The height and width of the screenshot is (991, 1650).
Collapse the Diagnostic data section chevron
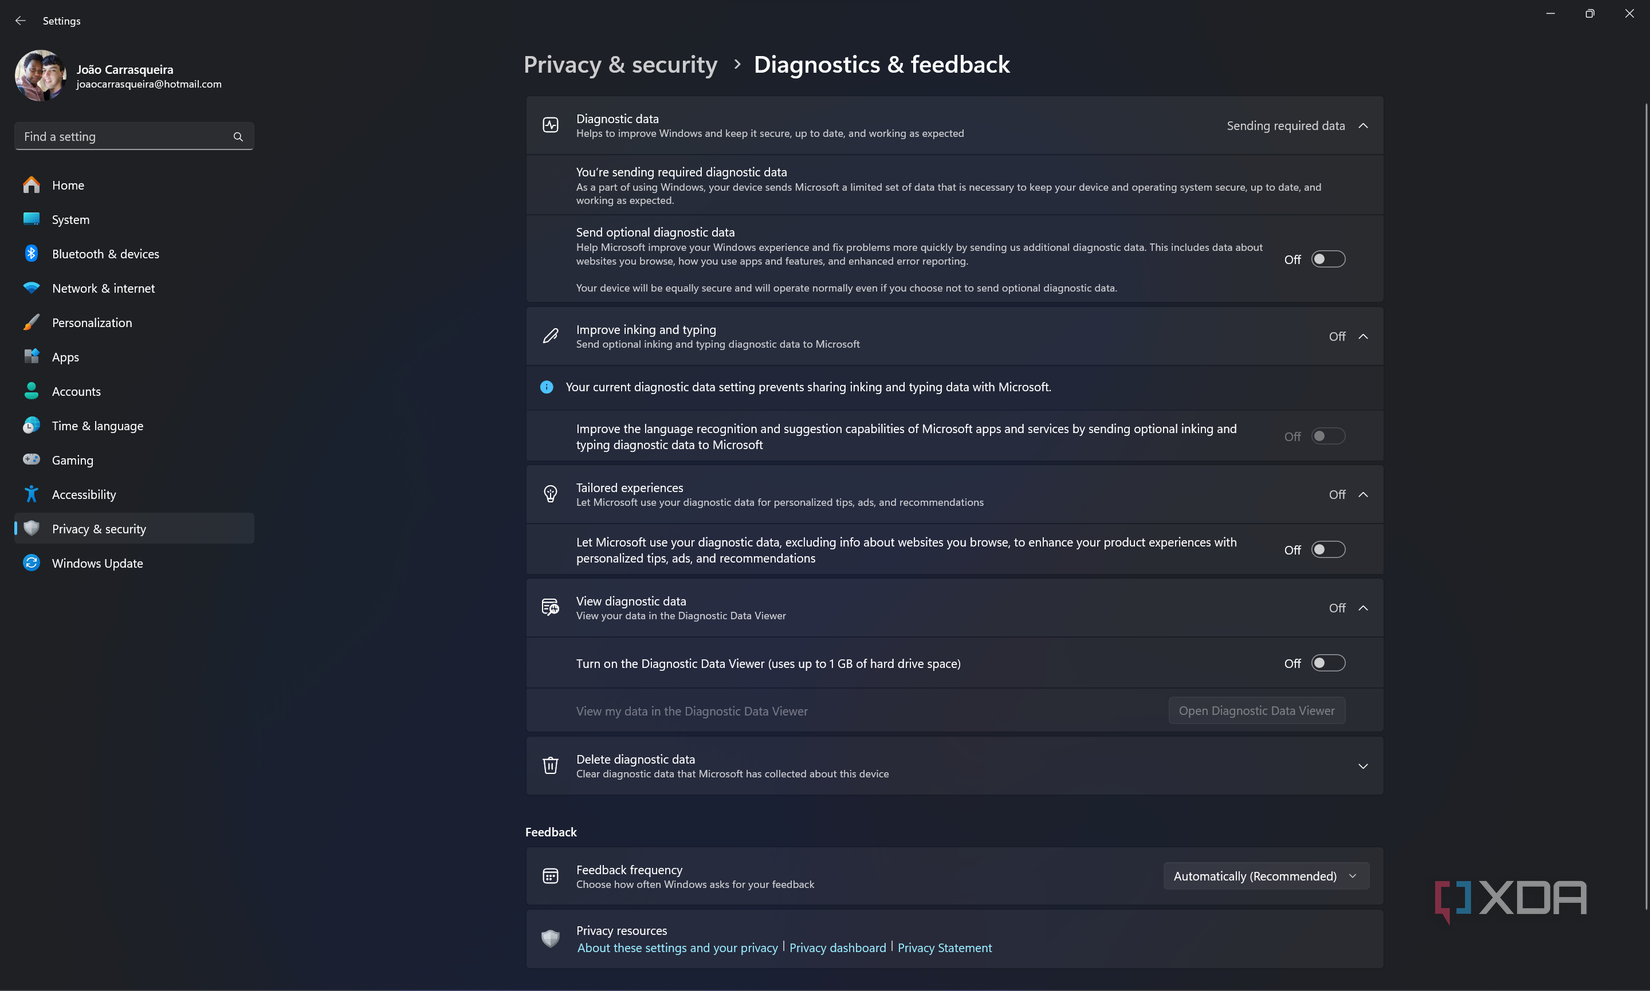[1363, 126]
